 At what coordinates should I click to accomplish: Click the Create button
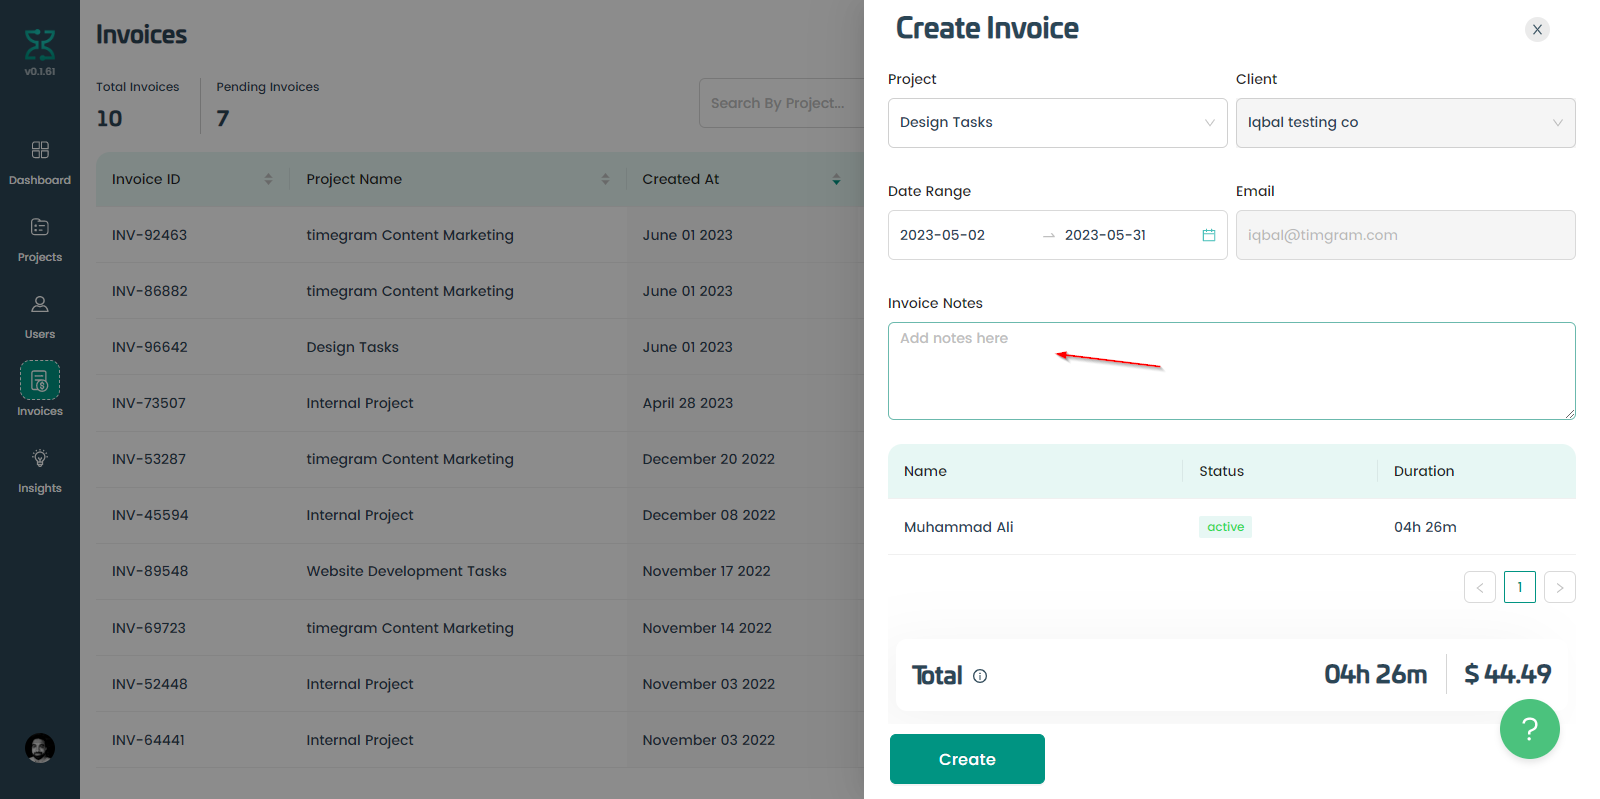[x=967, y=759]
